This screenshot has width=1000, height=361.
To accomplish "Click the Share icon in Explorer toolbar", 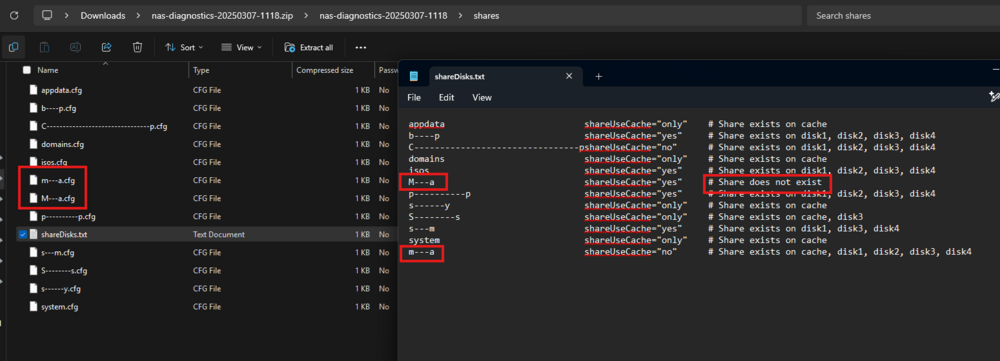I will point(107,47).
